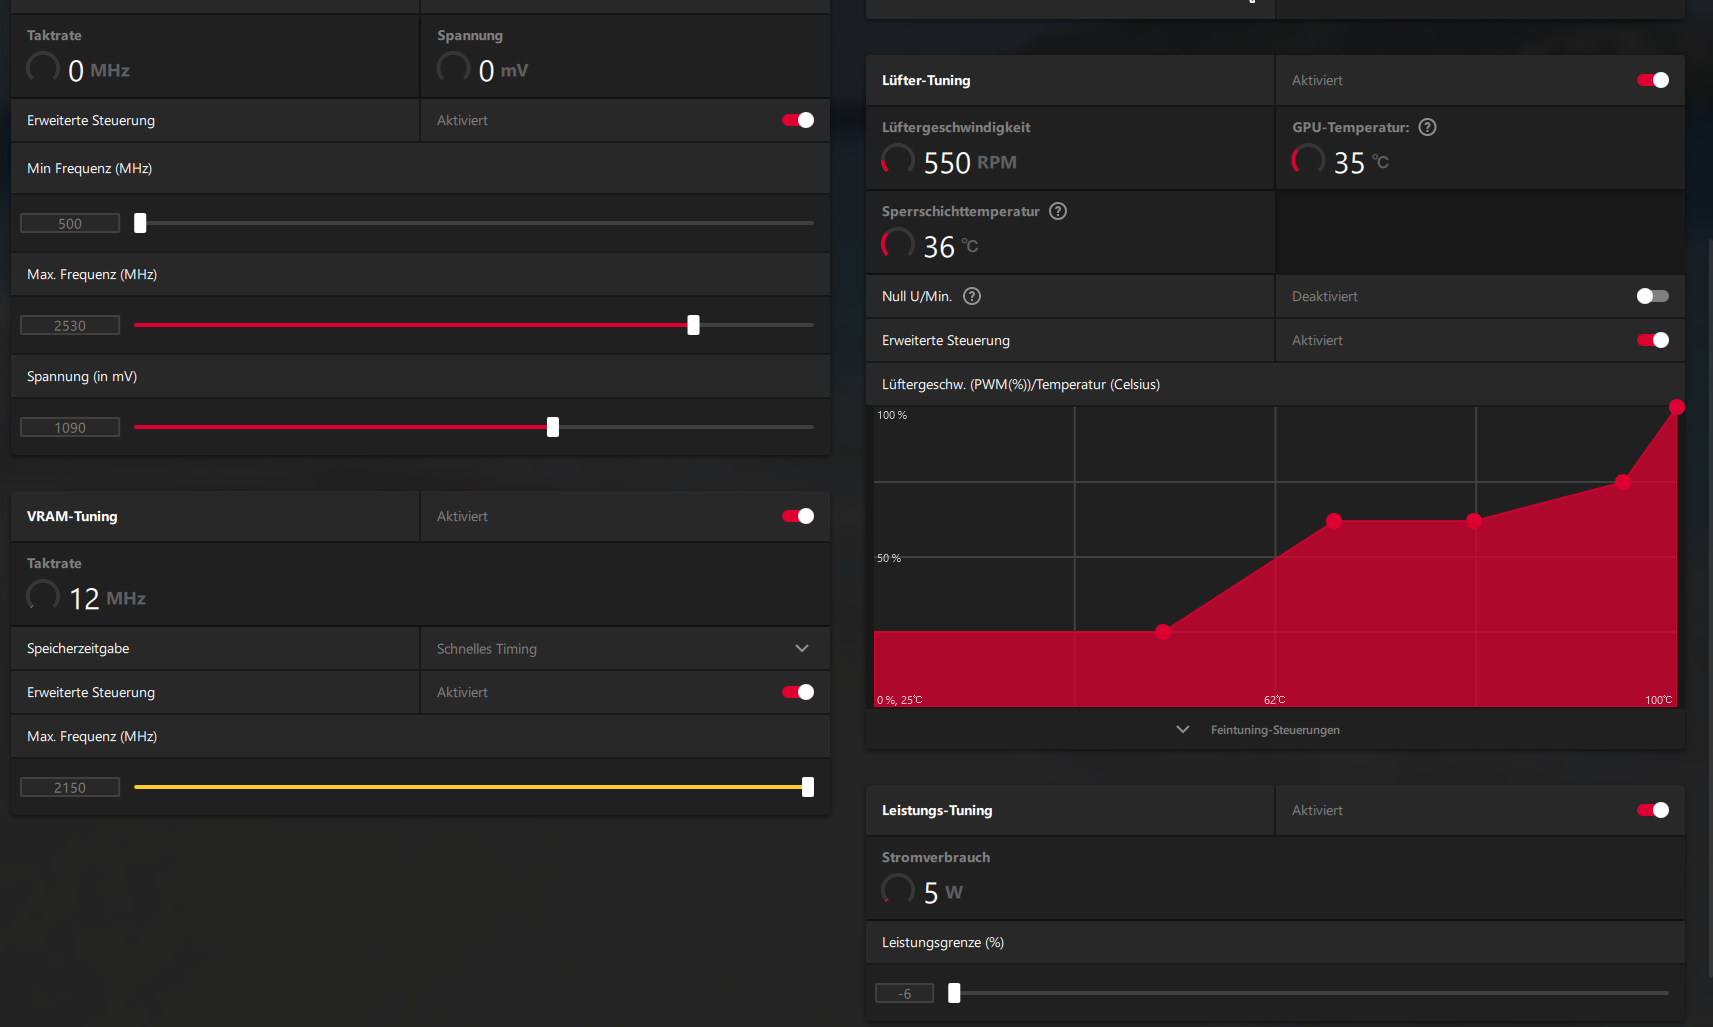The height and width of the screenshot is (1027, 1713).
Task: Click the 12 MHz VRAM Taktrate reading
Action: (x=107, y=598)
